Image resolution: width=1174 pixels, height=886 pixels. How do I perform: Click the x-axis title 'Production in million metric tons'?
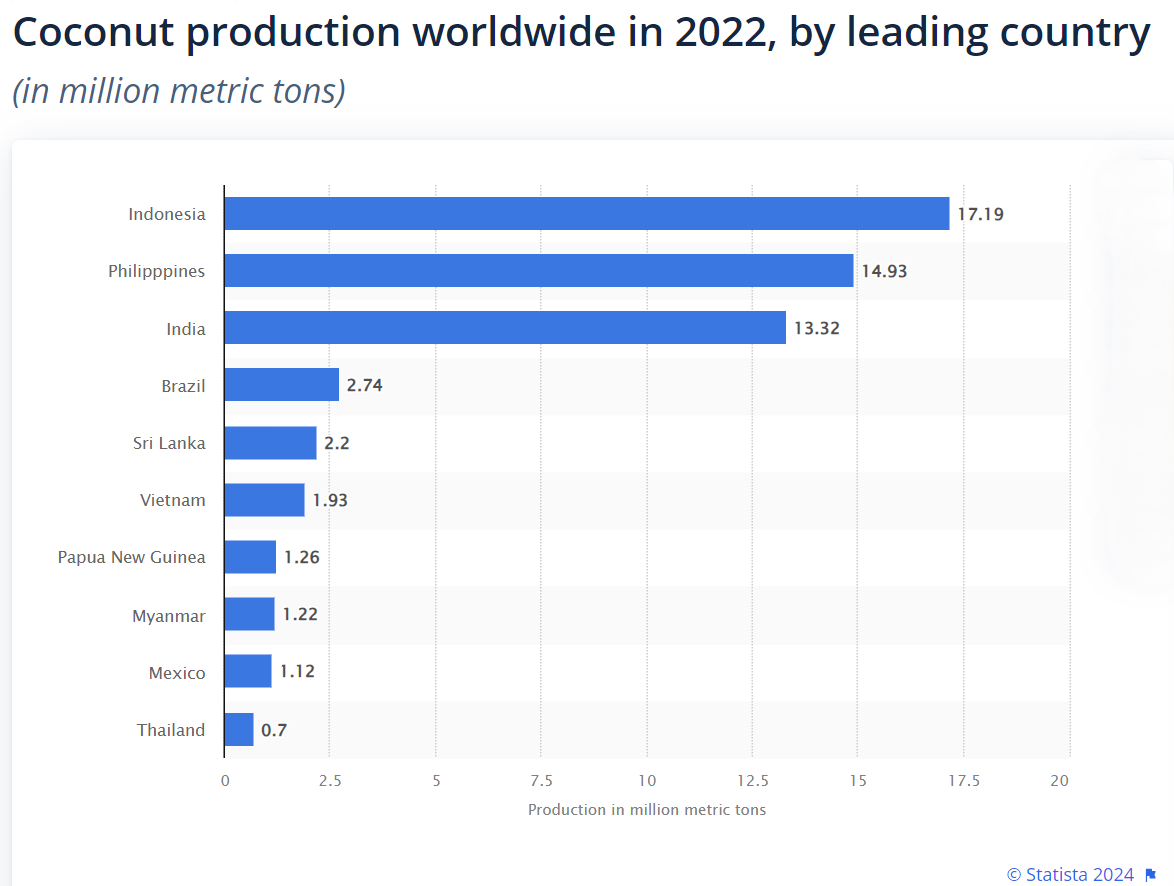point(647,810)
